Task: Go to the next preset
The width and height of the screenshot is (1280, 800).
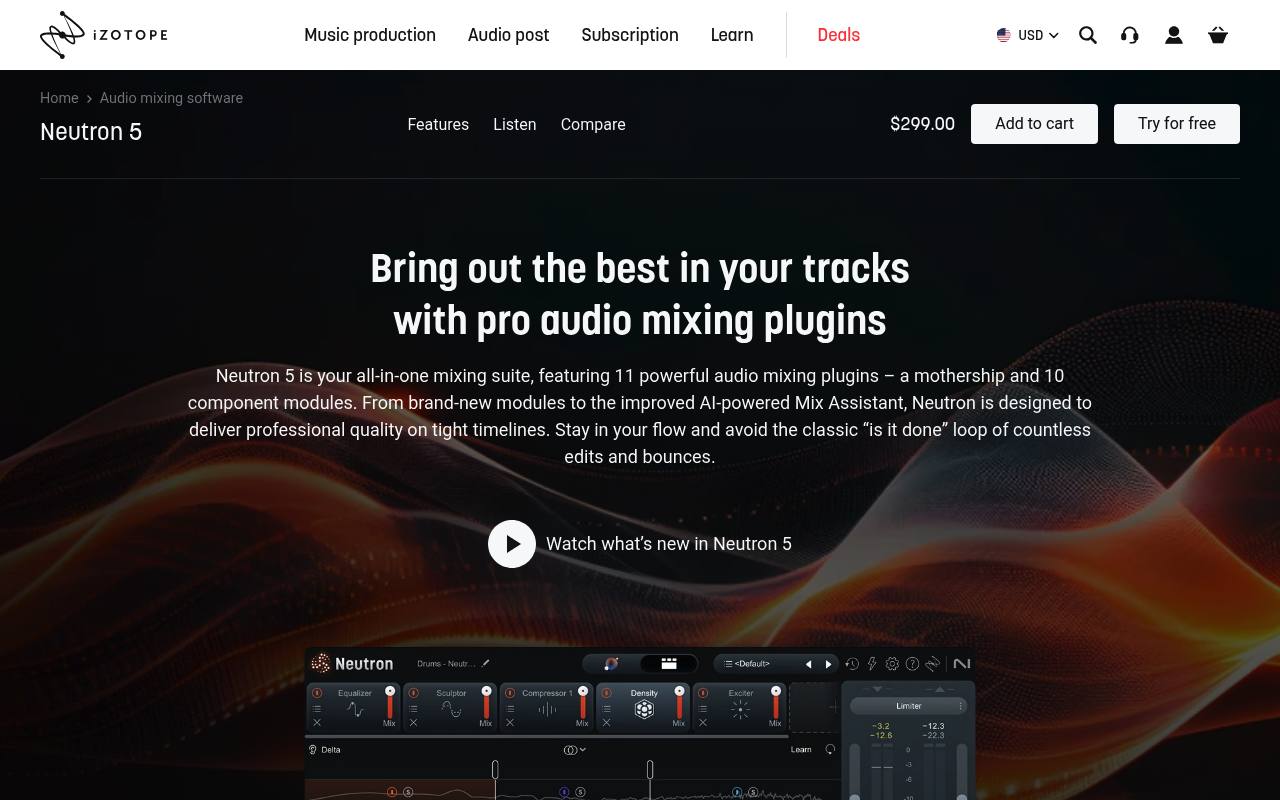Action: [x=828, y=664]
